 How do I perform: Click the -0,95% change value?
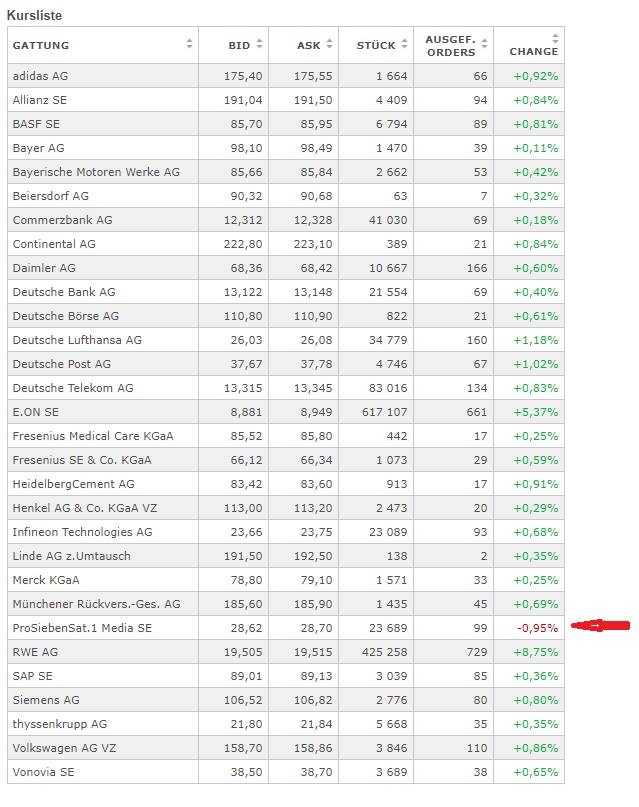coord(537,628)
